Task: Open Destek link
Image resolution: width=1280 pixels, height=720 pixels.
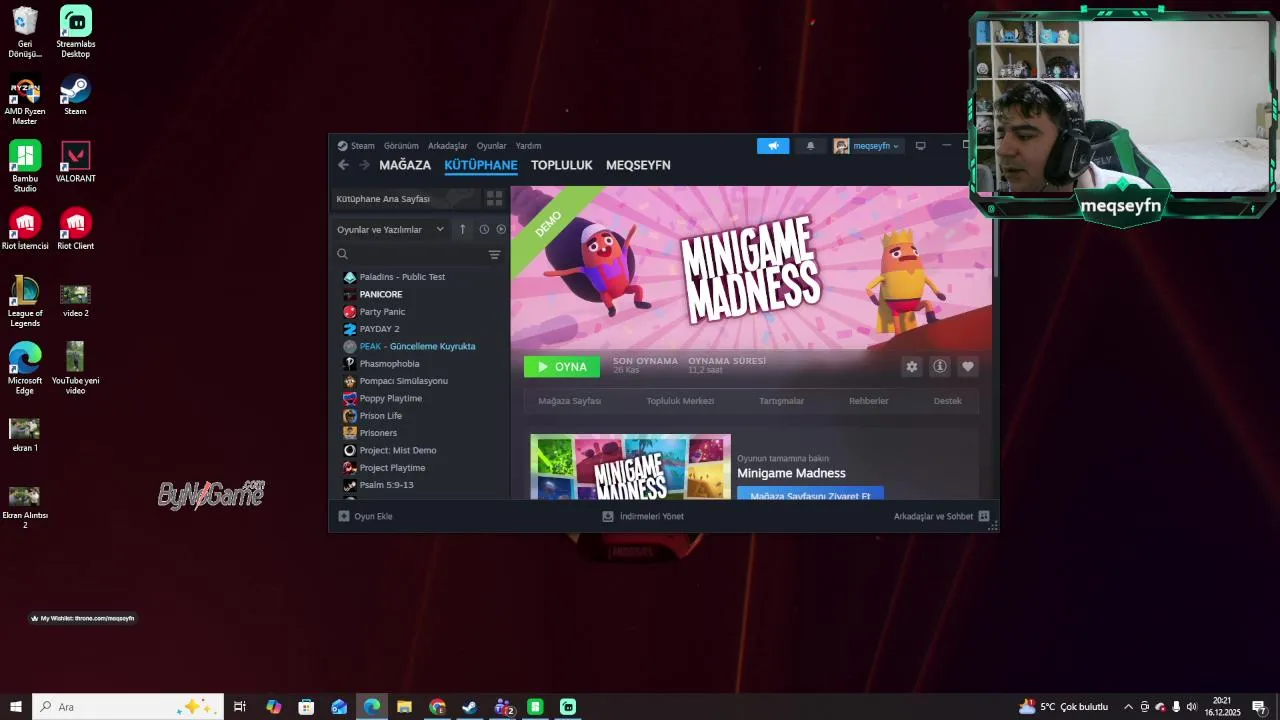Action: pos(948,401)
